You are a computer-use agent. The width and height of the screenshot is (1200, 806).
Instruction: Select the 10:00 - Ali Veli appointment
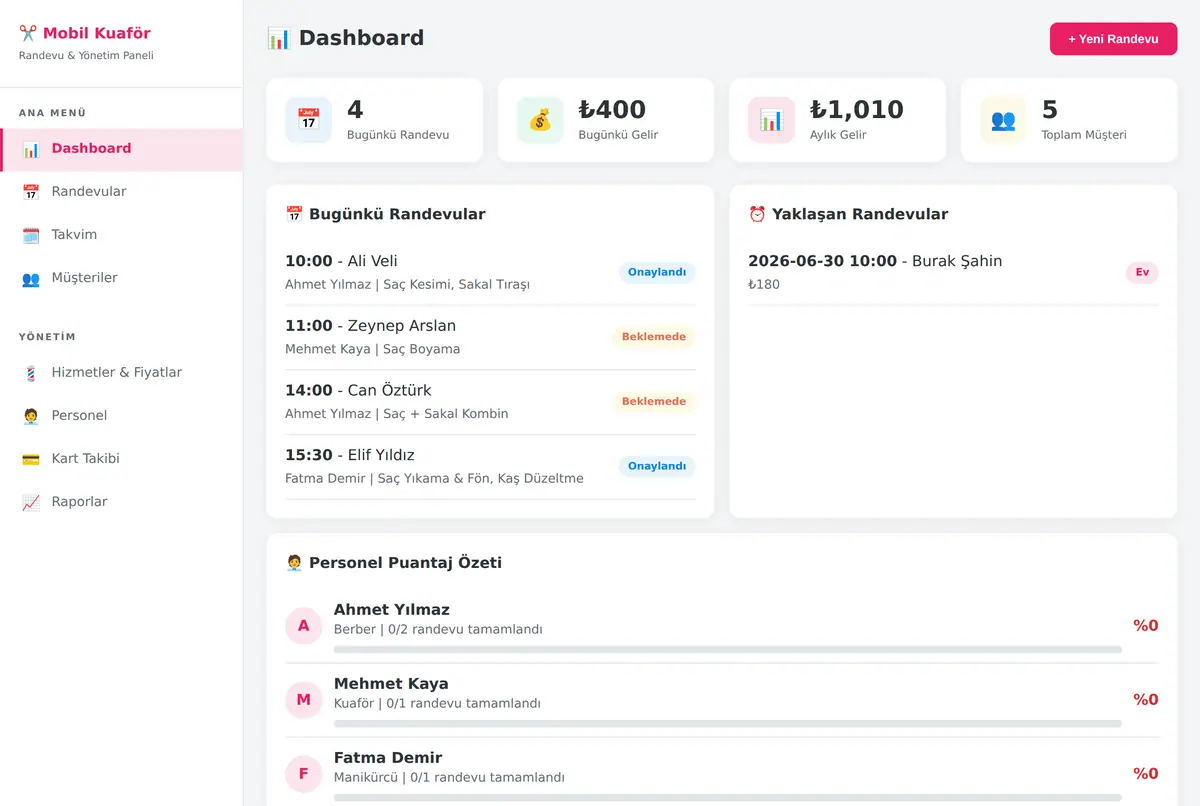(490, 273)
